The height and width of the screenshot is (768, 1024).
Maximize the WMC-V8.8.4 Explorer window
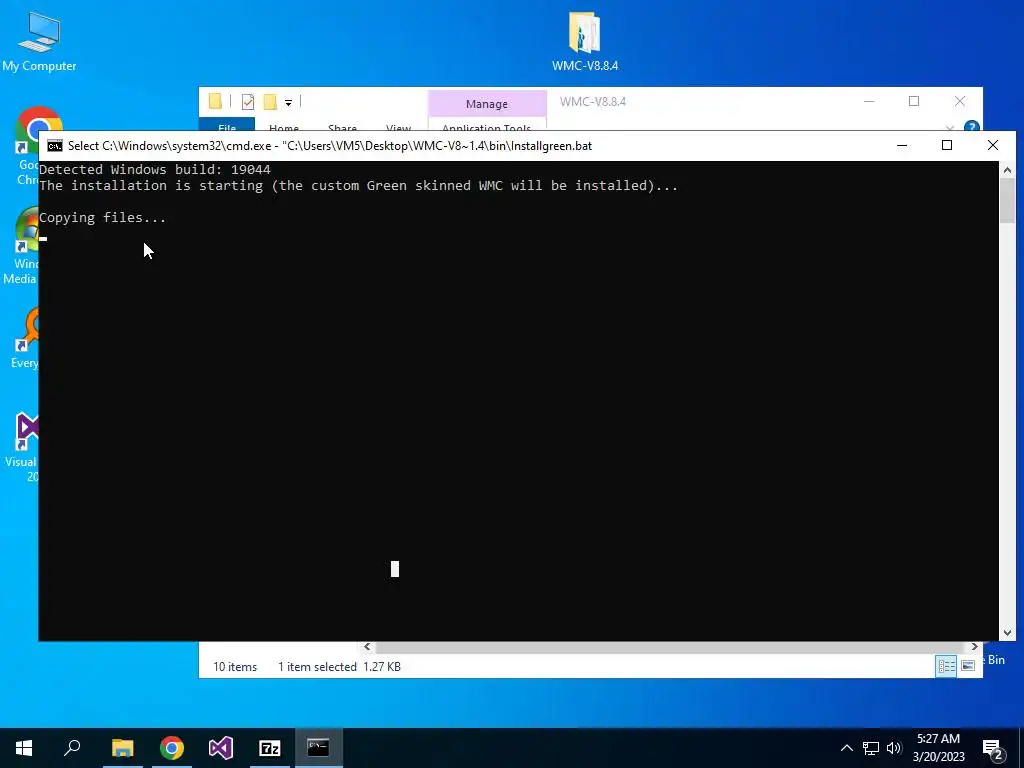coord(914,101)
